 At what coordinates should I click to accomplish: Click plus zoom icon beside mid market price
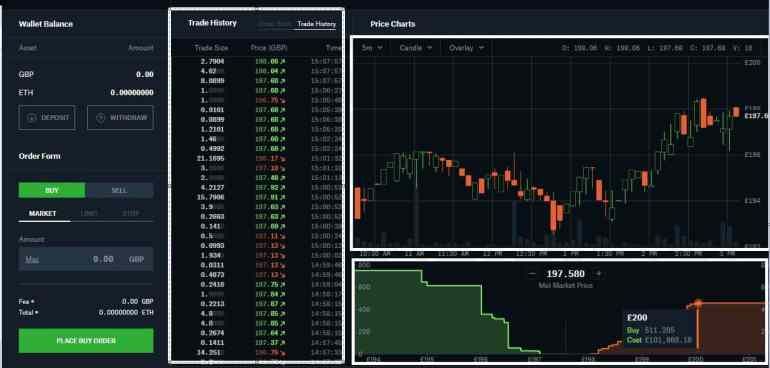(598, 274)
